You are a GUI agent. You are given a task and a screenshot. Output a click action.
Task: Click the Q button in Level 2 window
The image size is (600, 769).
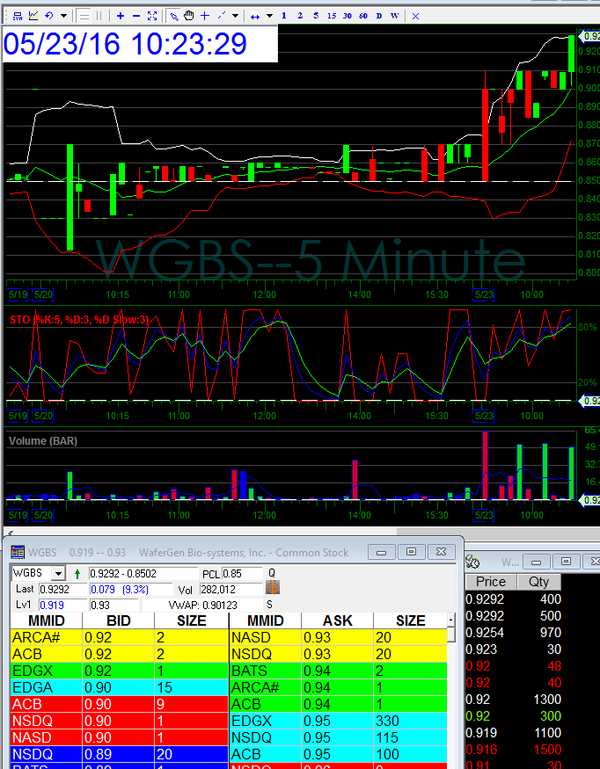click(x=270, y=573)
